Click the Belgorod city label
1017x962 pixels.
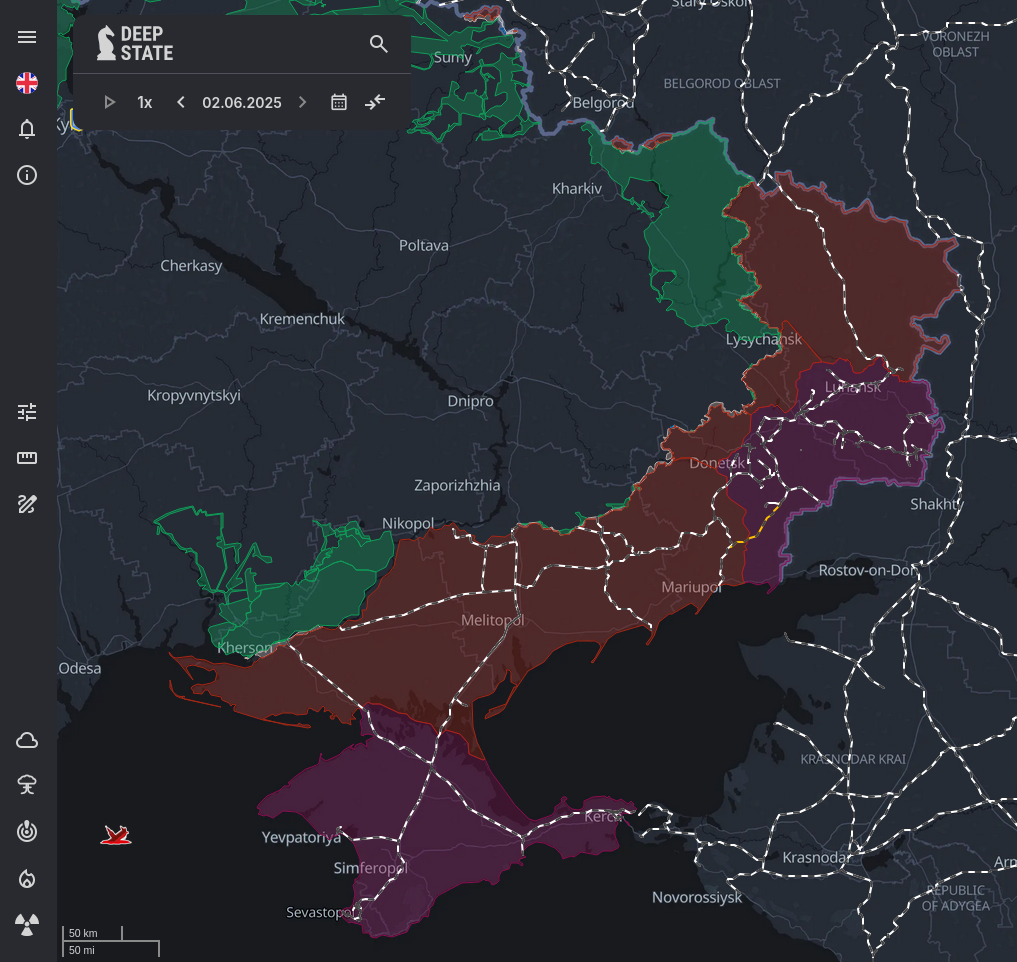pos(603,102)
